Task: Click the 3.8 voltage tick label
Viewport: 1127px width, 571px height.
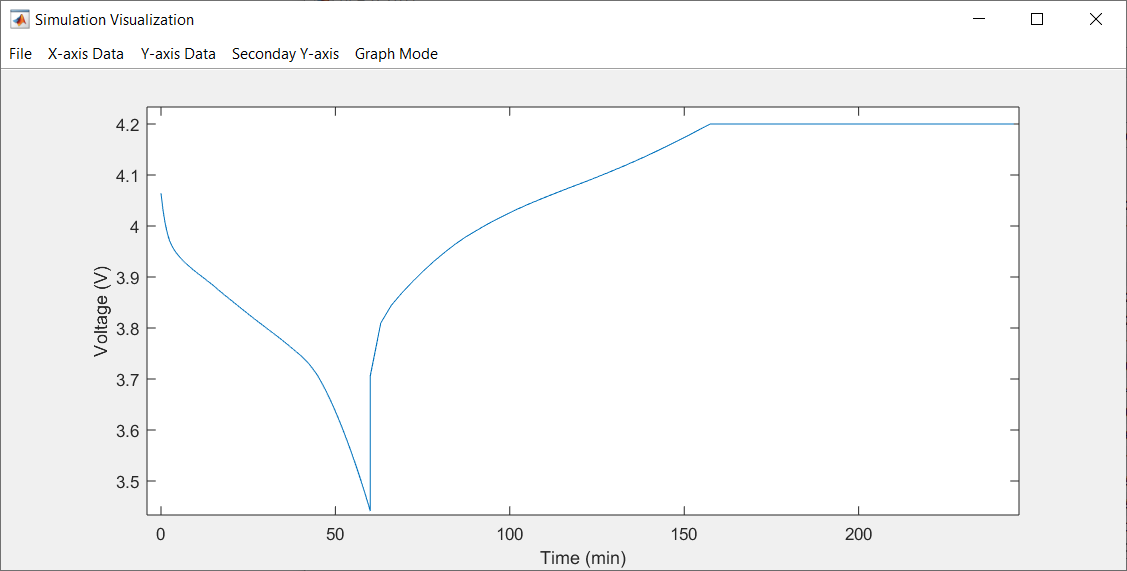Action: point(127,329)
